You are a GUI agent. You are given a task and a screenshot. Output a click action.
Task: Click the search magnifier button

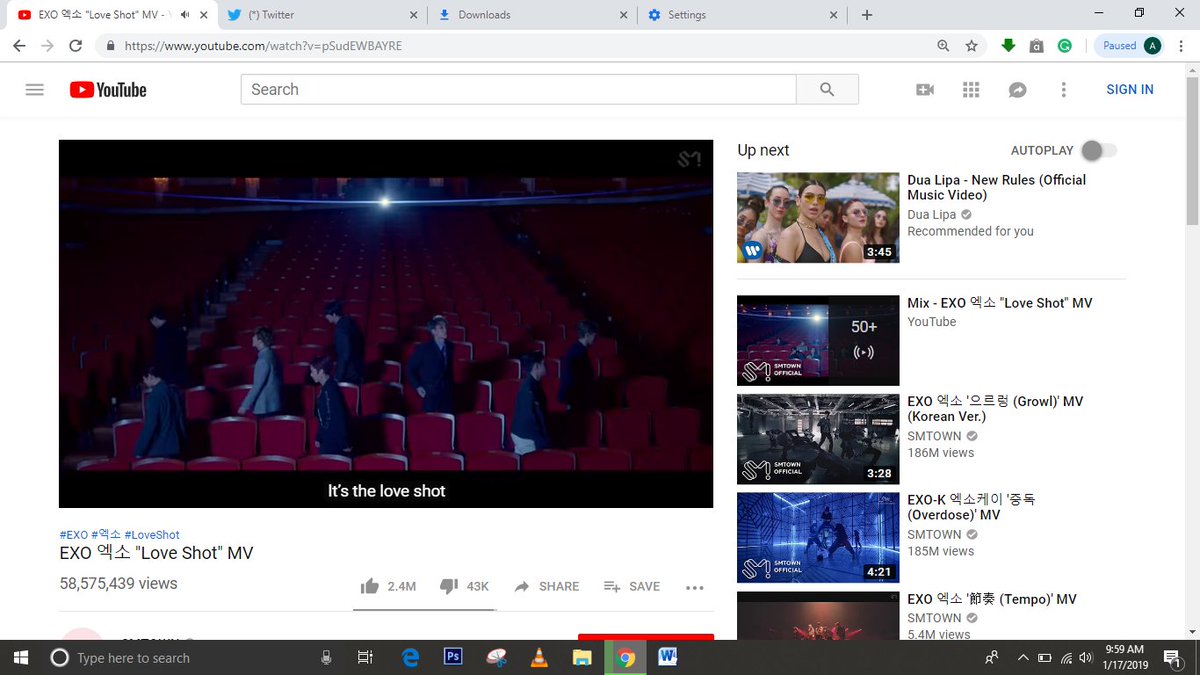[827, 90]
